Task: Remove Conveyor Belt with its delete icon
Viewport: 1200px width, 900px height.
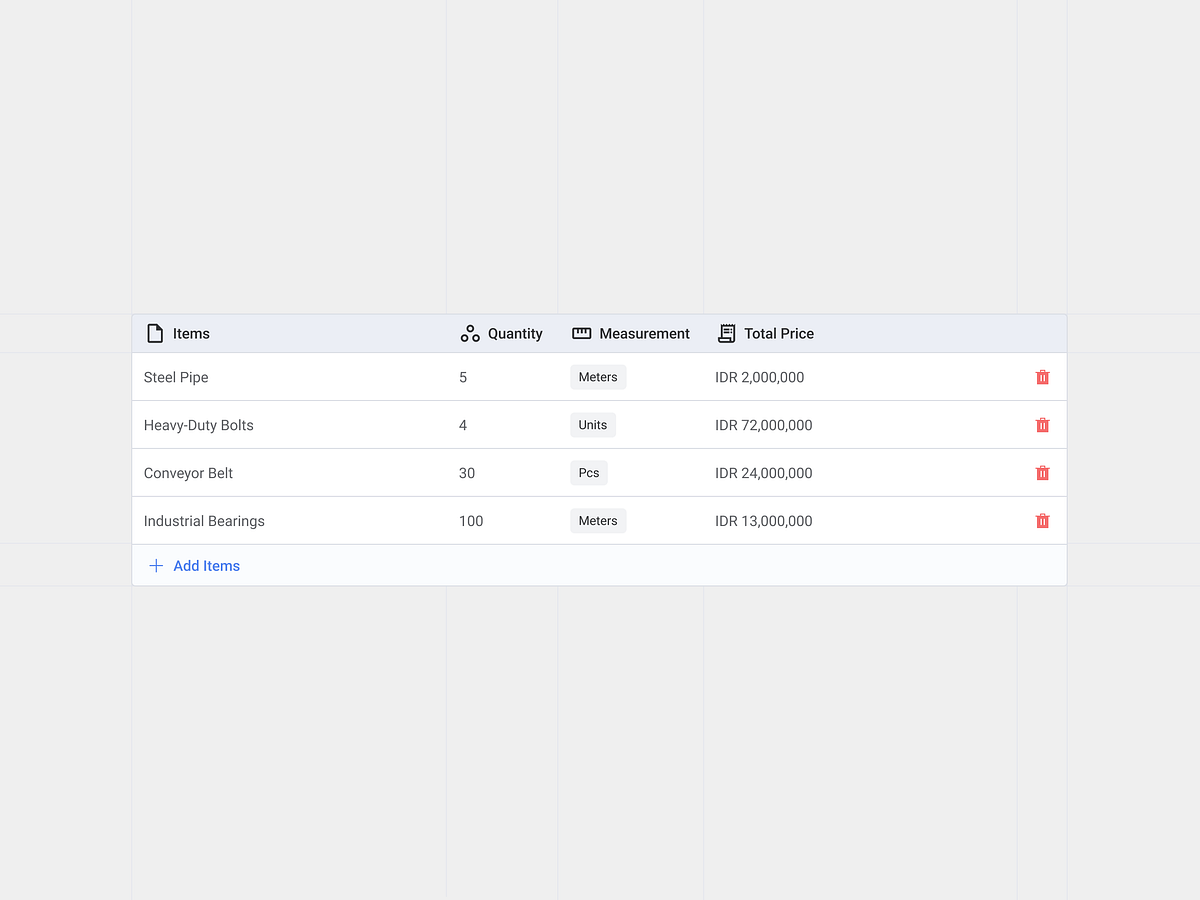Action: click(x=1043, y=472)
